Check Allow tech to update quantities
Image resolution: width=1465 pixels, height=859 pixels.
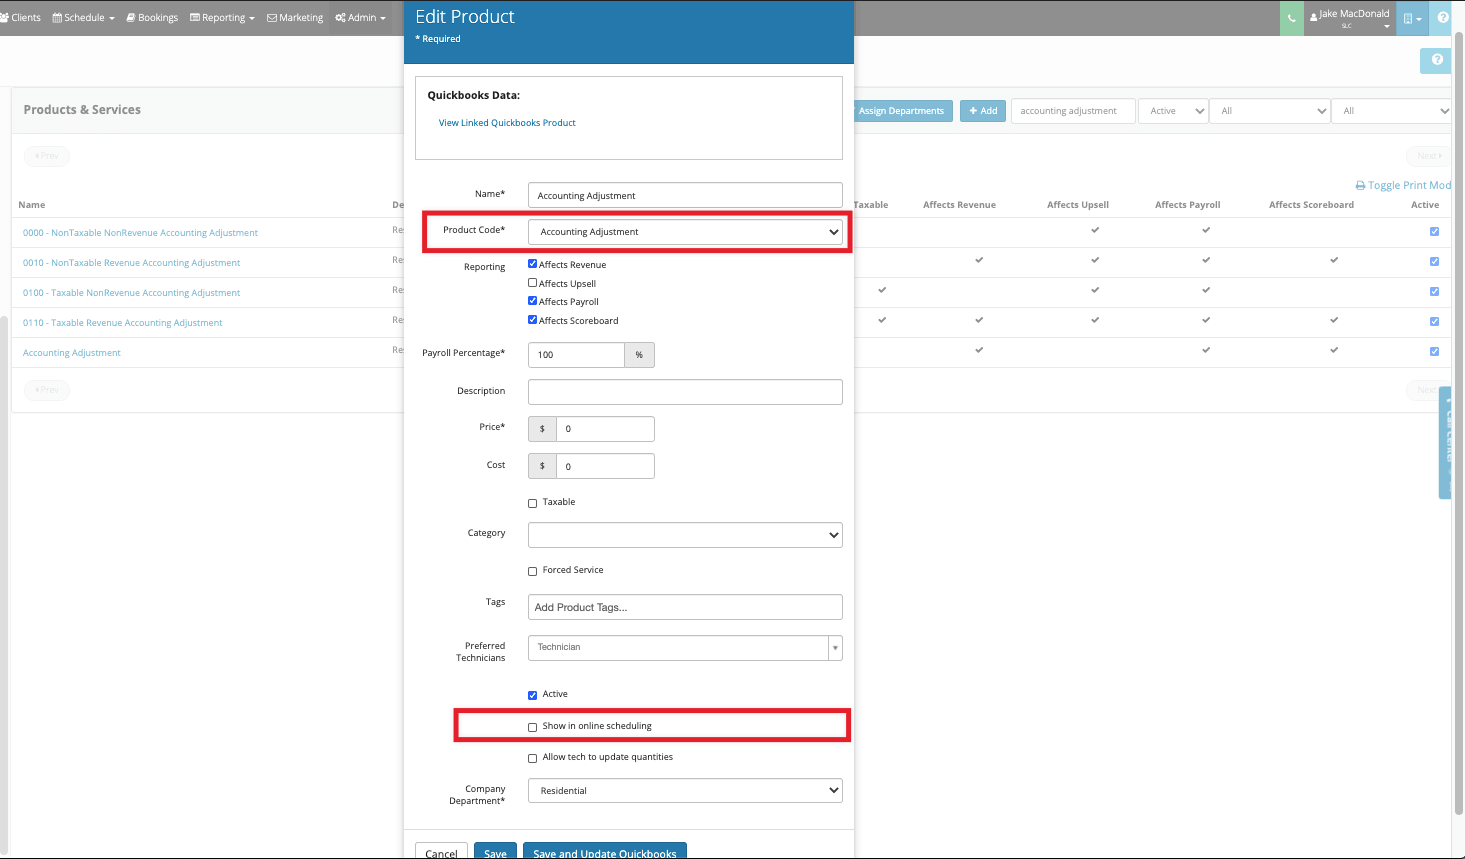532,758
